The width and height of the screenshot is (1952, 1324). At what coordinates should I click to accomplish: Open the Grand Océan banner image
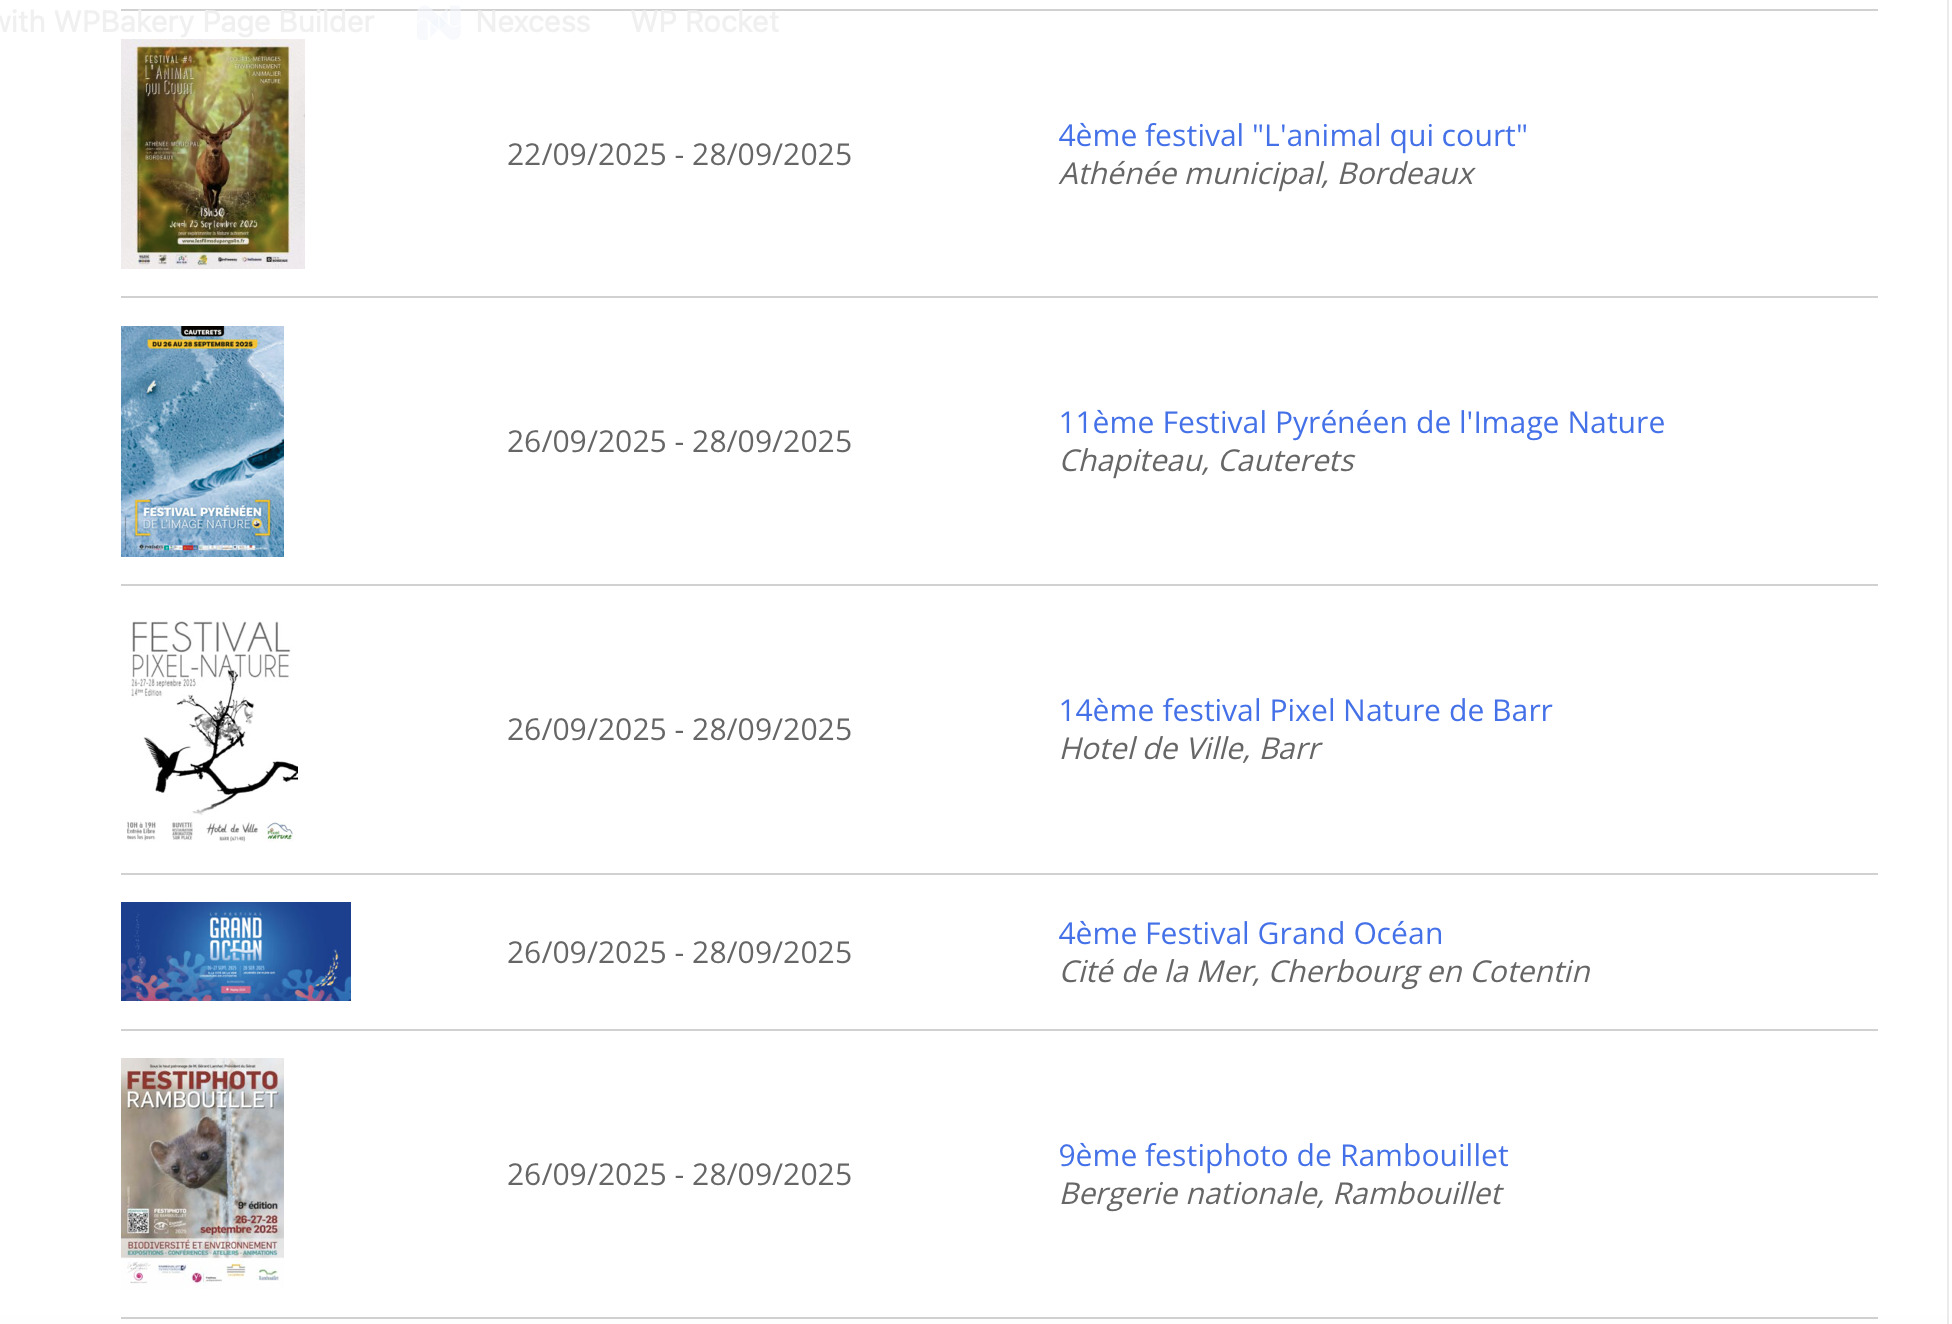click(236, 951)
